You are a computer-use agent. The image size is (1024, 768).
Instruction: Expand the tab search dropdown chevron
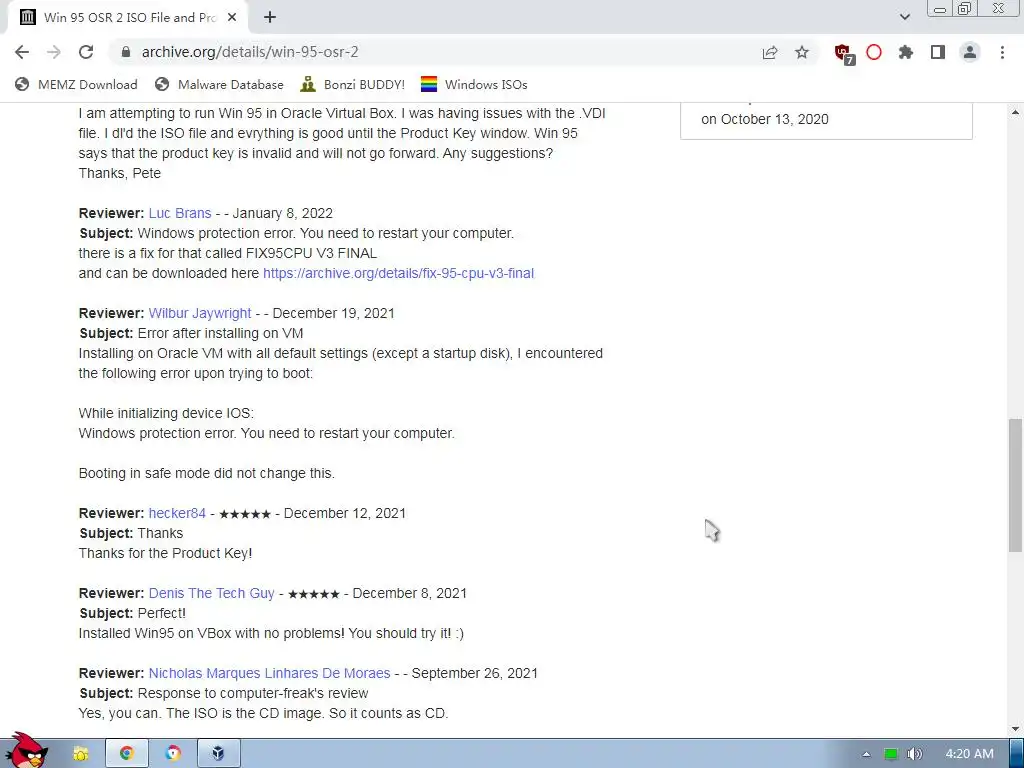(x=904, y=17)
